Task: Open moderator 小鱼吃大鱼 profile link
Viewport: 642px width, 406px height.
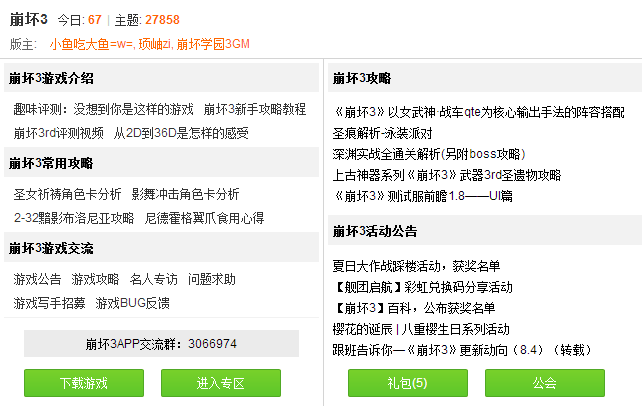Action: [91, 45]
